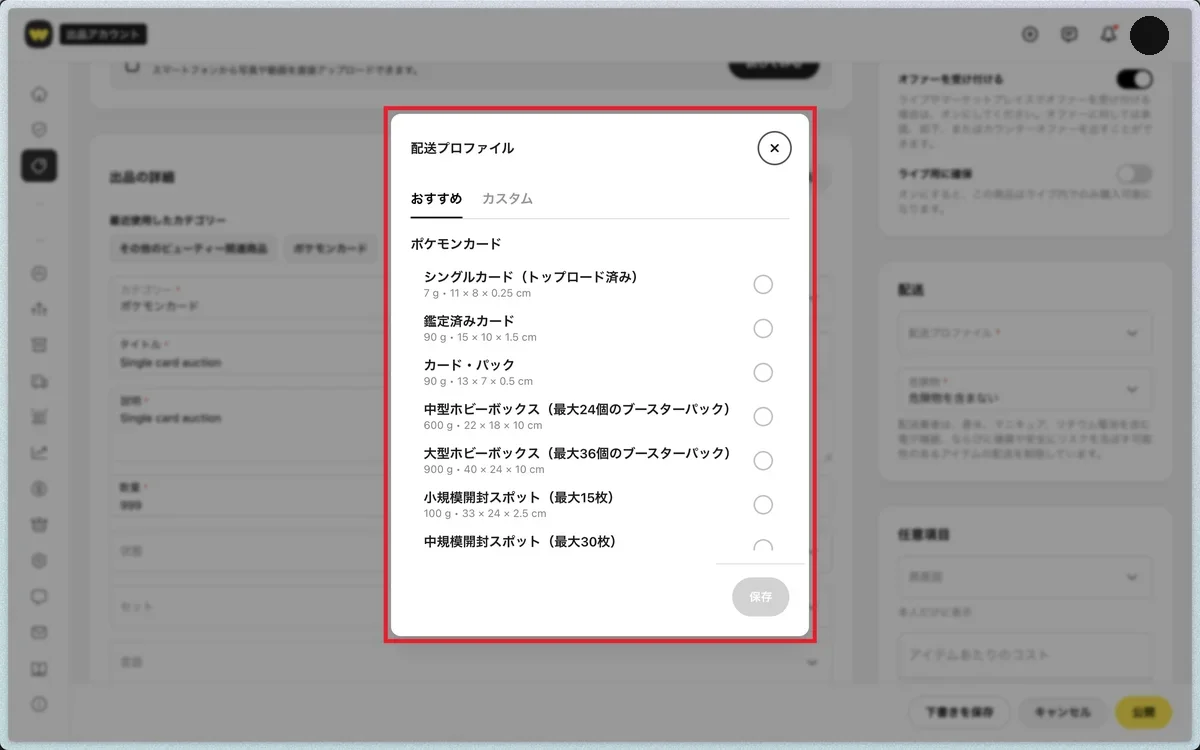Open the mail envelope sidebar icon
The image size is (1200, 750).
point(39,633)
